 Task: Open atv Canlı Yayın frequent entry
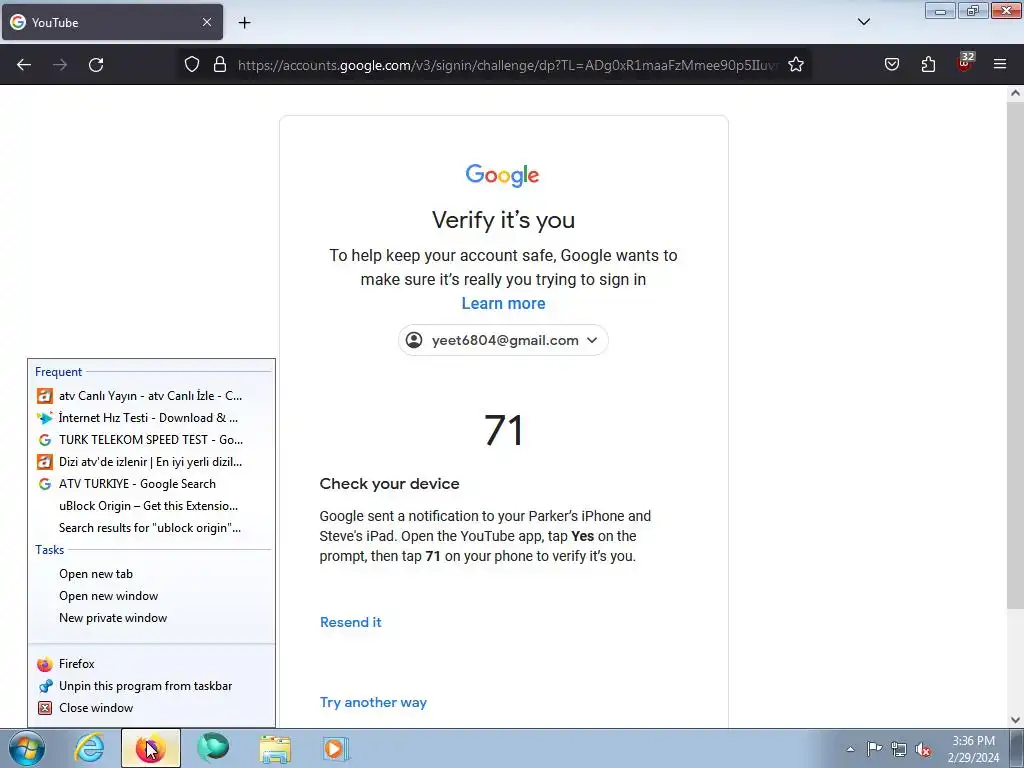click(152, 396)
